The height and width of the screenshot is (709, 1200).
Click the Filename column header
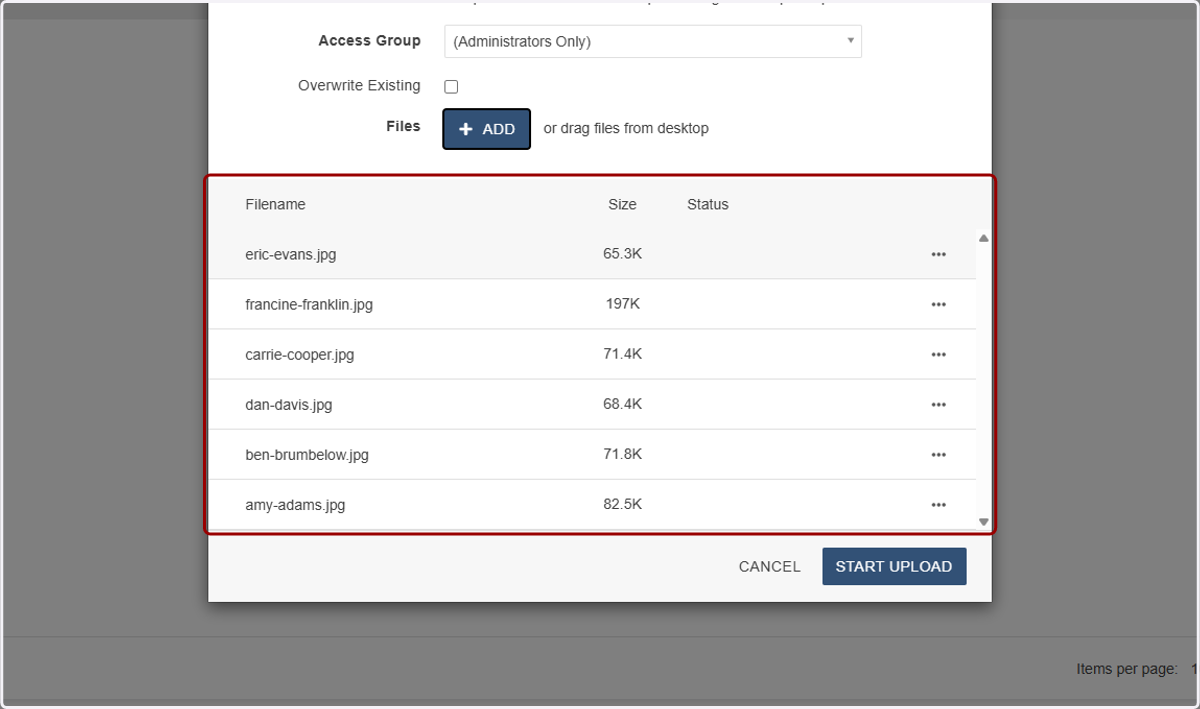(275, 204)
